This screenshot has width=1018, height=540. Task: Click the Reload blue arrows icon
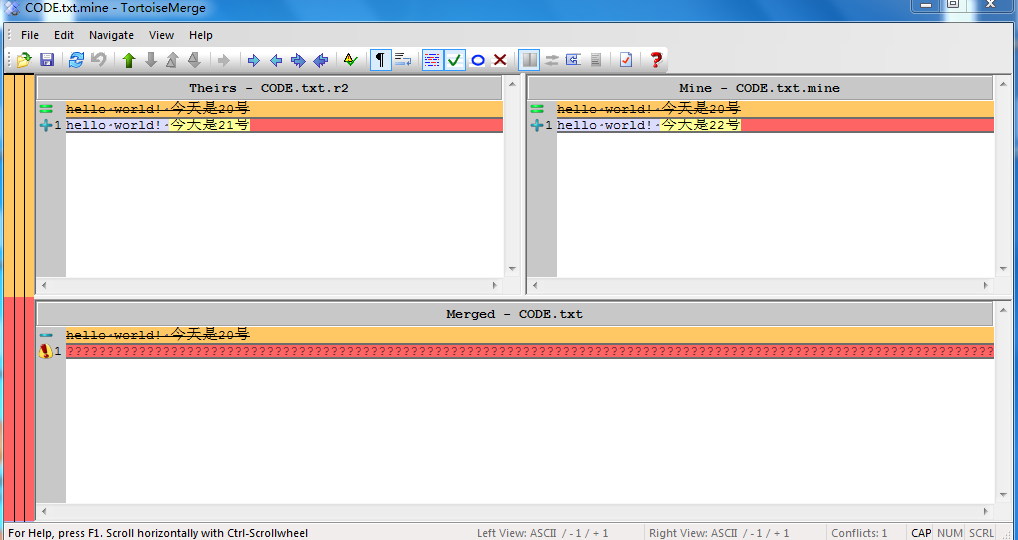[x=77, y=60]
